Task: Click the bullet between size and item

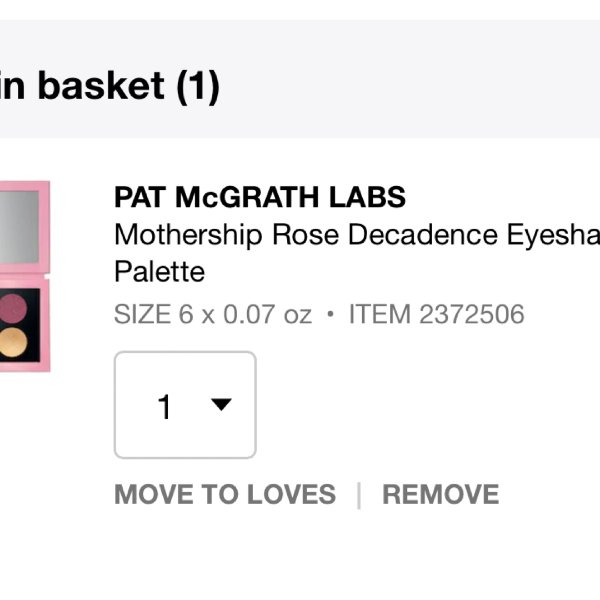Action: point(331,314)
